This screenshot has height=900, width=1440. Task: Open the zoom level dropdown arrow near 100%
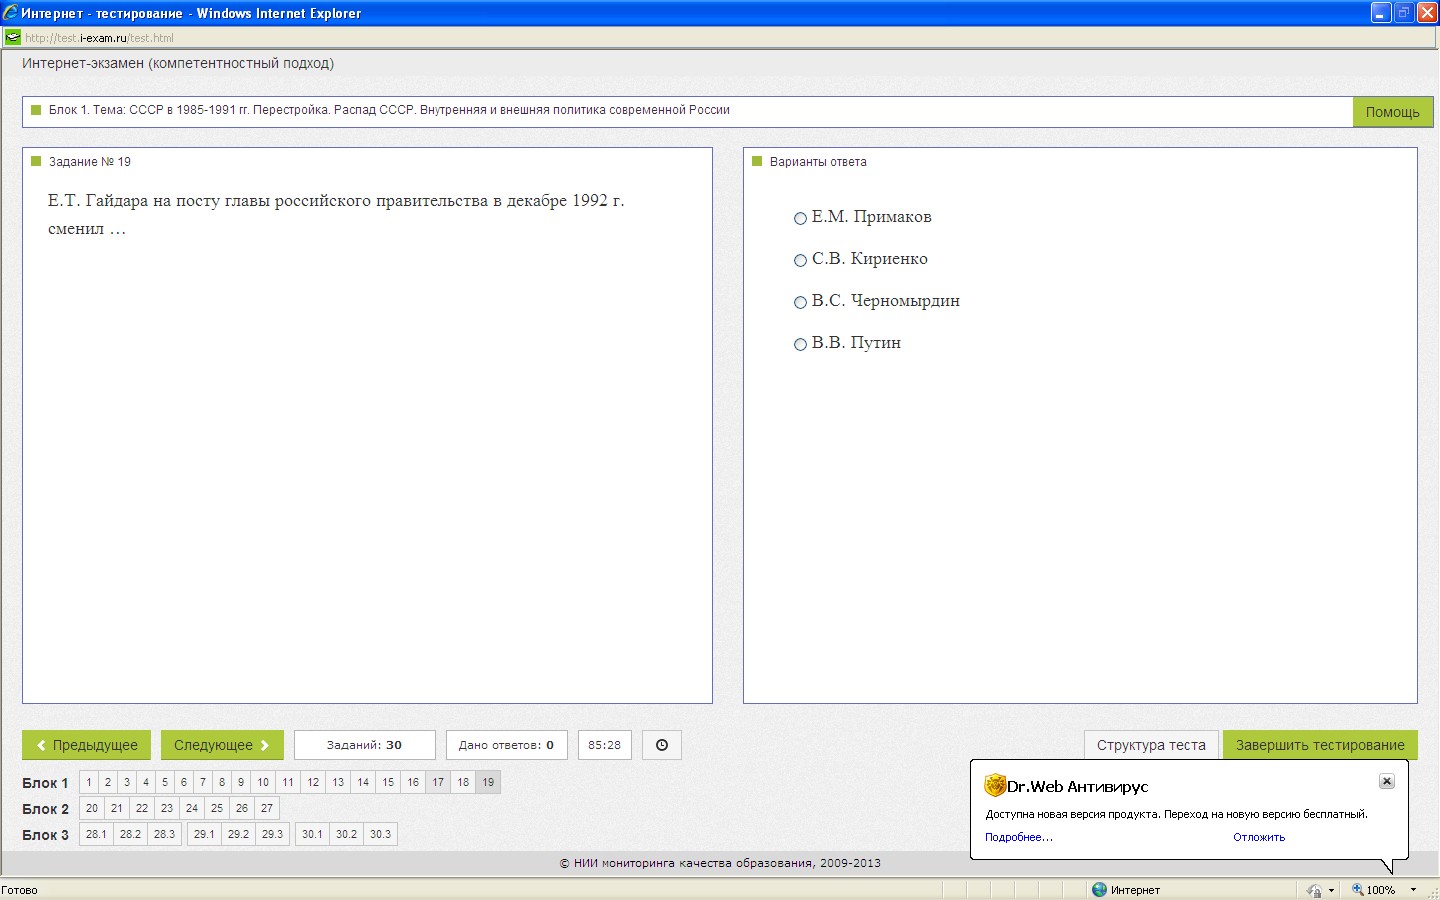point(1413,890)
